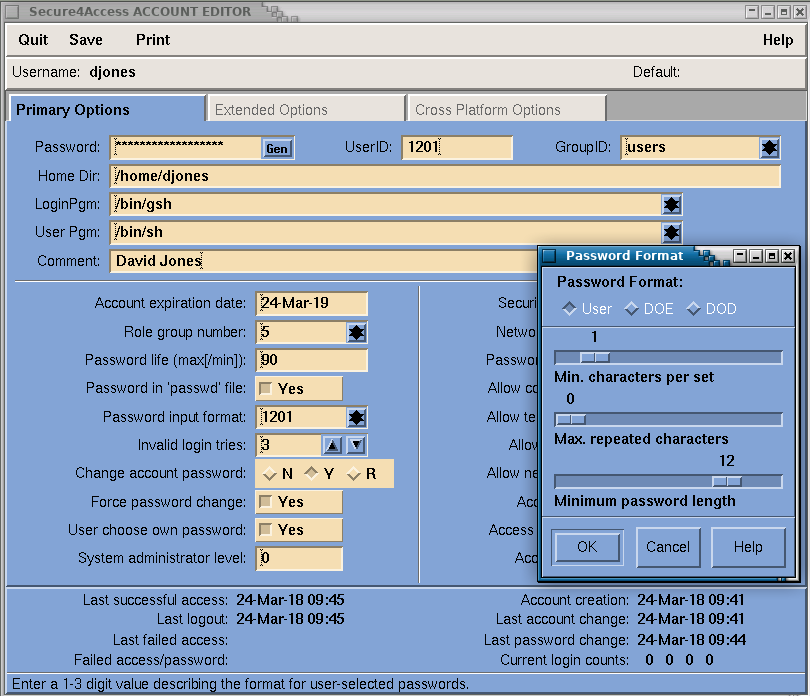Click the UserID field showing 1201
The height and width of the screenshot is (696, 810).
pyautogui.click(x=457, y=148)
